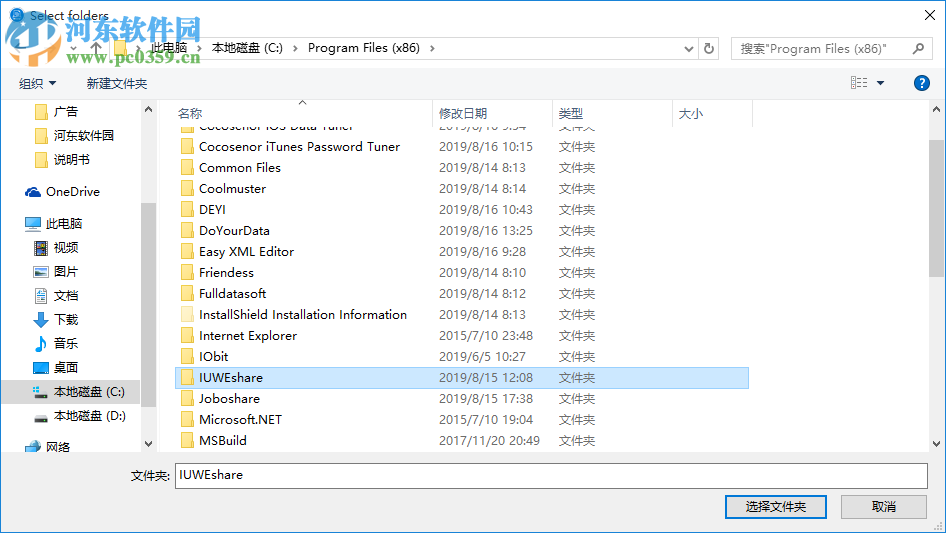The width and height of the screenshot is (946, 533).
Task: Expand chevron after 此电脑 in path
Action: pos(199,48)
